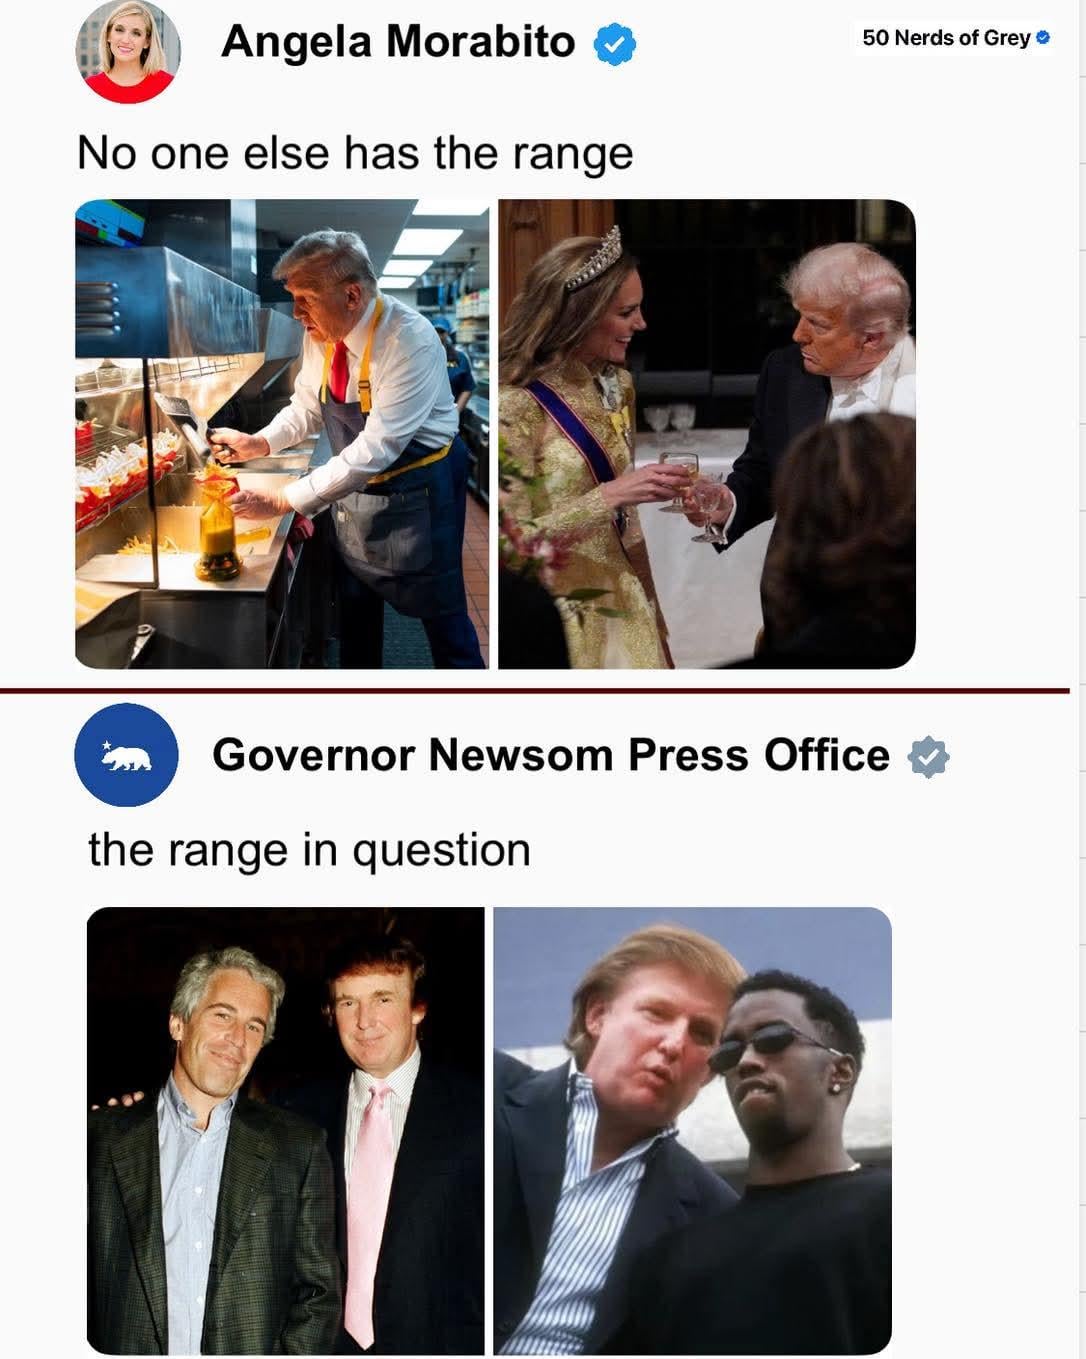Open the banquet toast photo with gold dress
Viewport: 1086px width, 1359px height.
click(707, 434)
